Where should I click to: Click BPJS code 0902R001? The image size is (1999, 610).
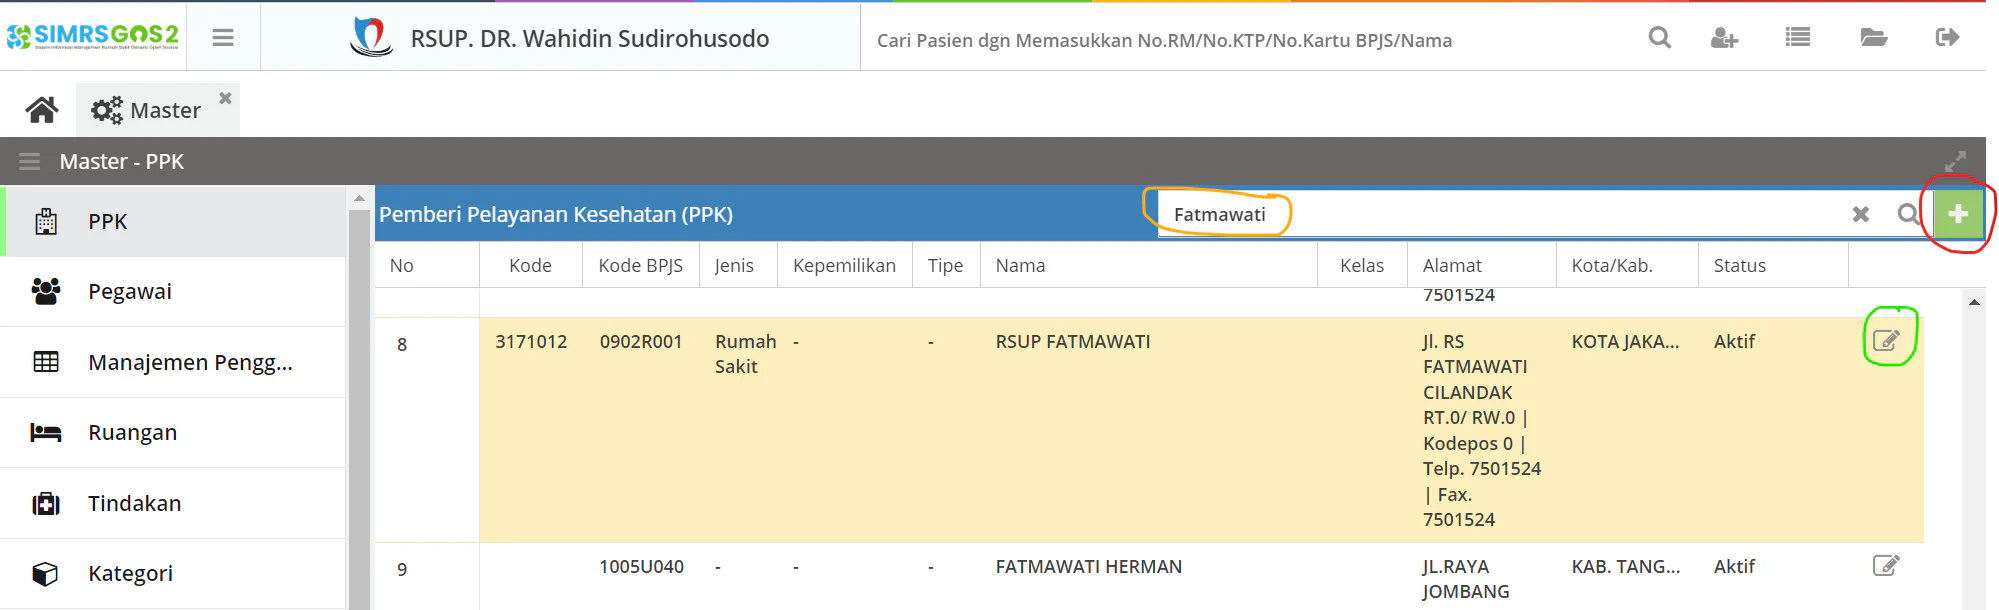(641, 342)
